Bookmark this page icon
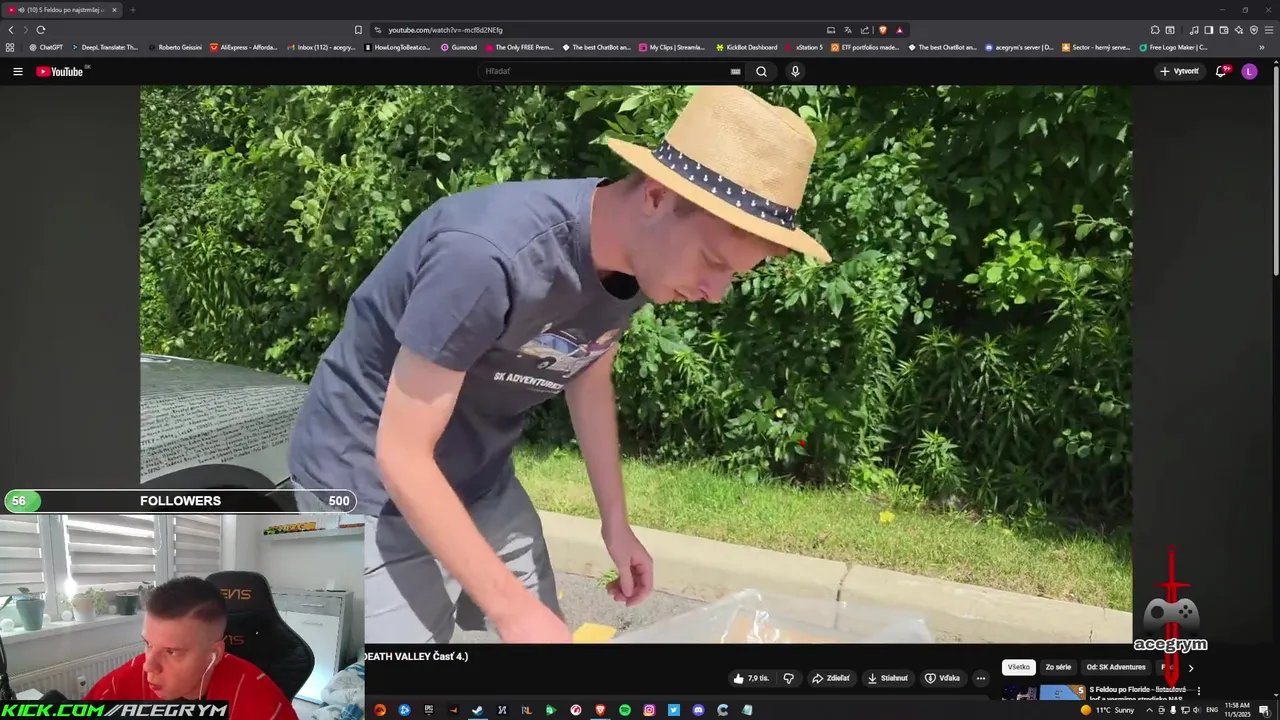1280x720 pixels. click(x=358, y=30)
